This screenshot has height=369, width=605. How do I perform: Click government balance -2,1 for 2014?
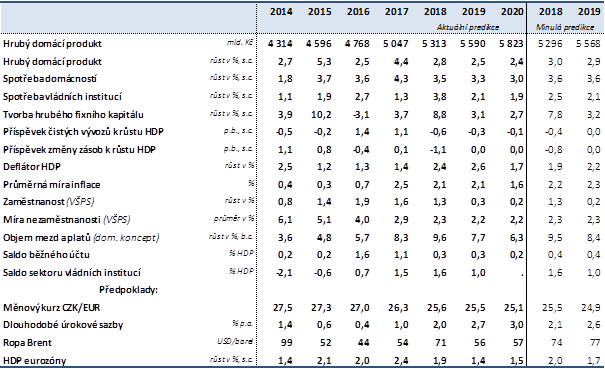coord(284,273)
